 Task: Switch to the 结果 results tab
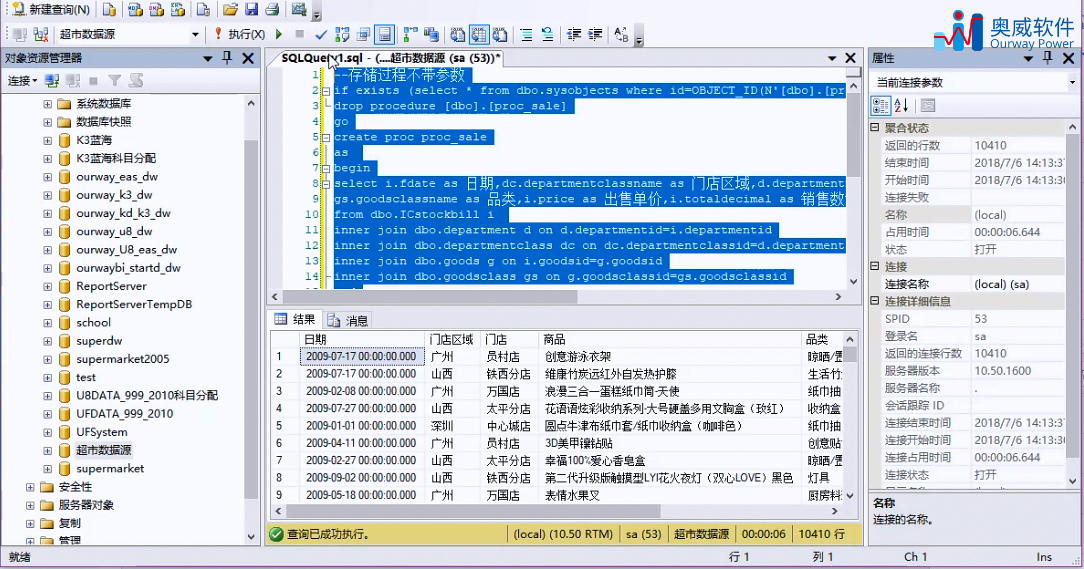coord(296,319)
